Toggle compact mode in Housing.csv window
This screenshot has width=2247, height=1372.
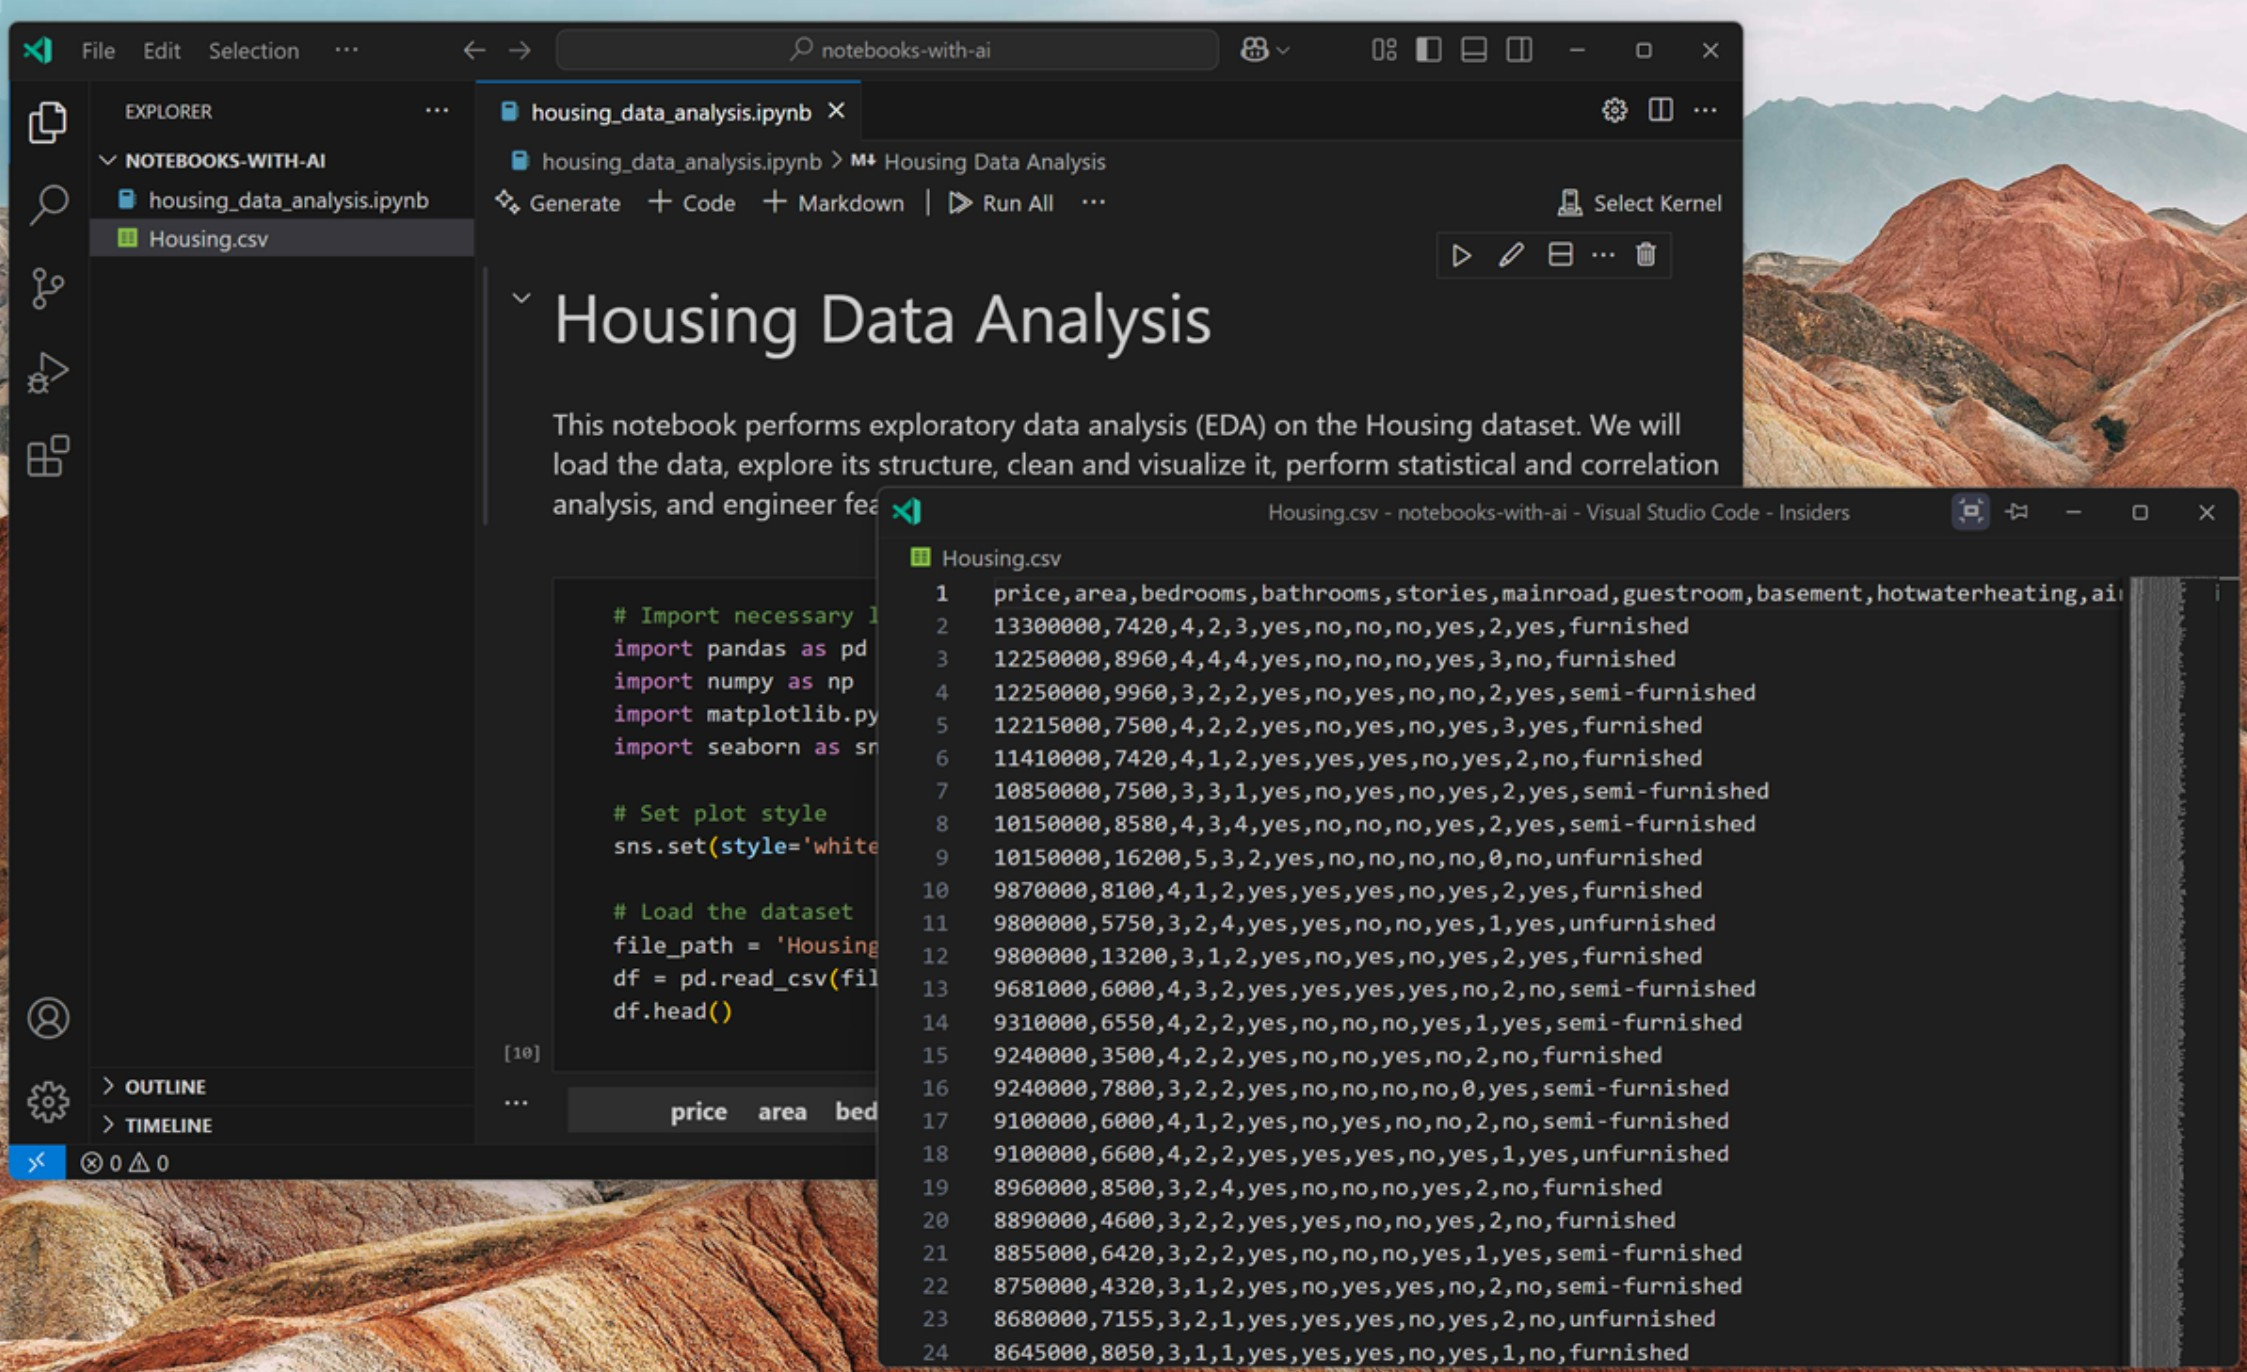coord(1970,512)
